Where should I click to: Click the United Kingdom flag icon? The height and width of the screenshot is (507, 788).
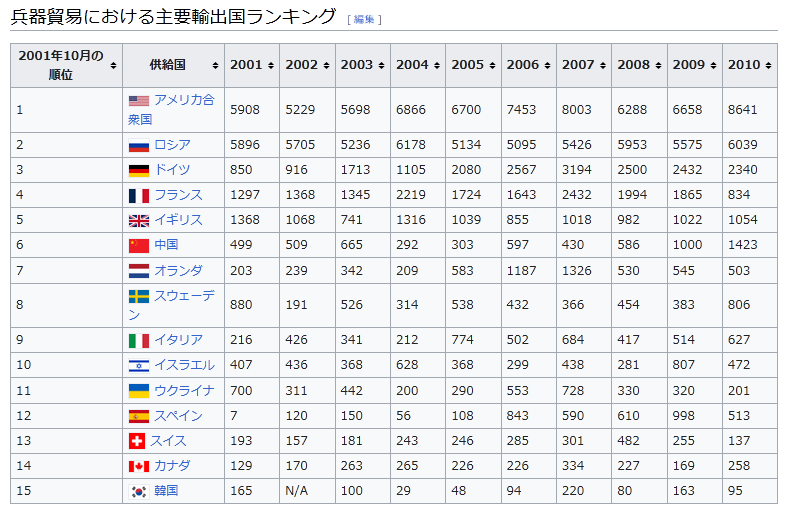(x=138, y=220)
